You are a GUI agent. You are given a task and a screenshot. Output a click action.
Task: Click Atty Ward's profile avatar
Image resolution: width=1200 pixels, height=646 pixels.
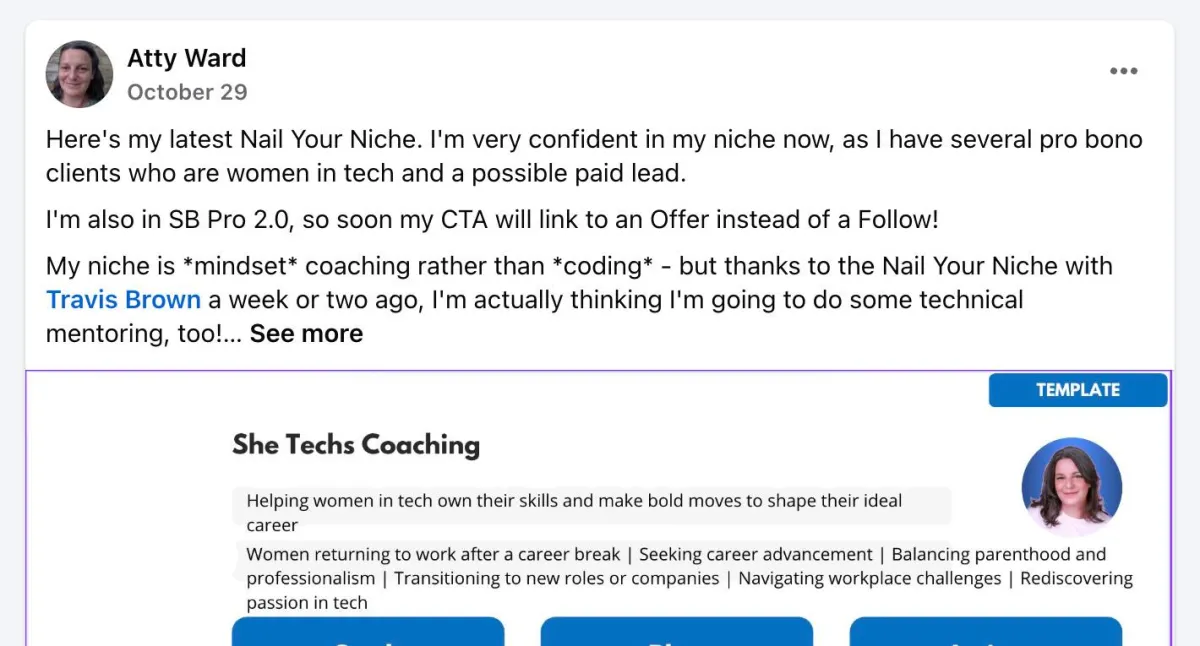(x=79, y=74)
